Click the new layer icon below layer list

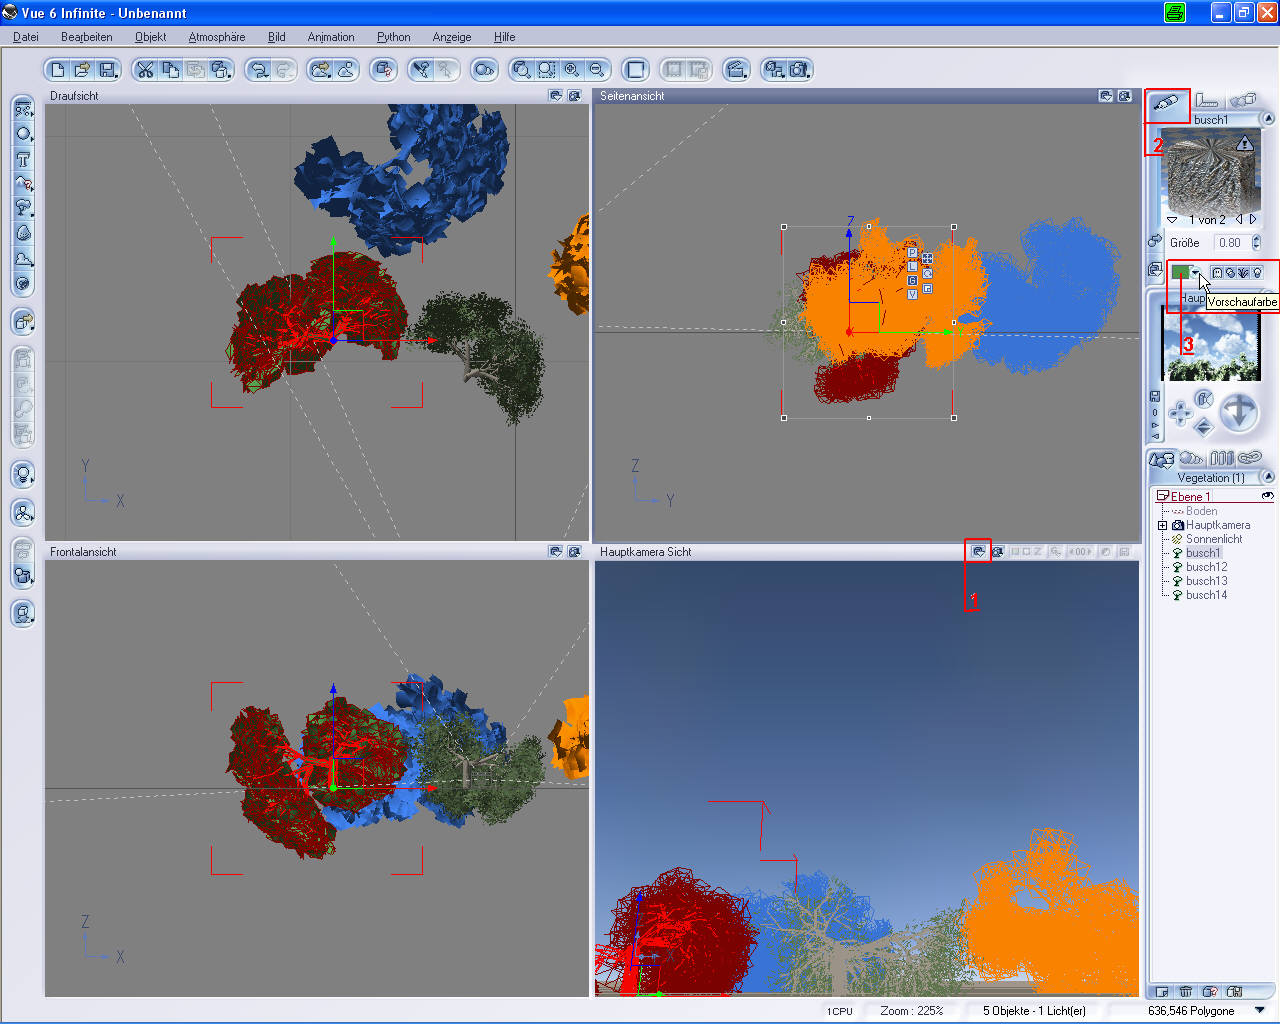[1162, 992]
